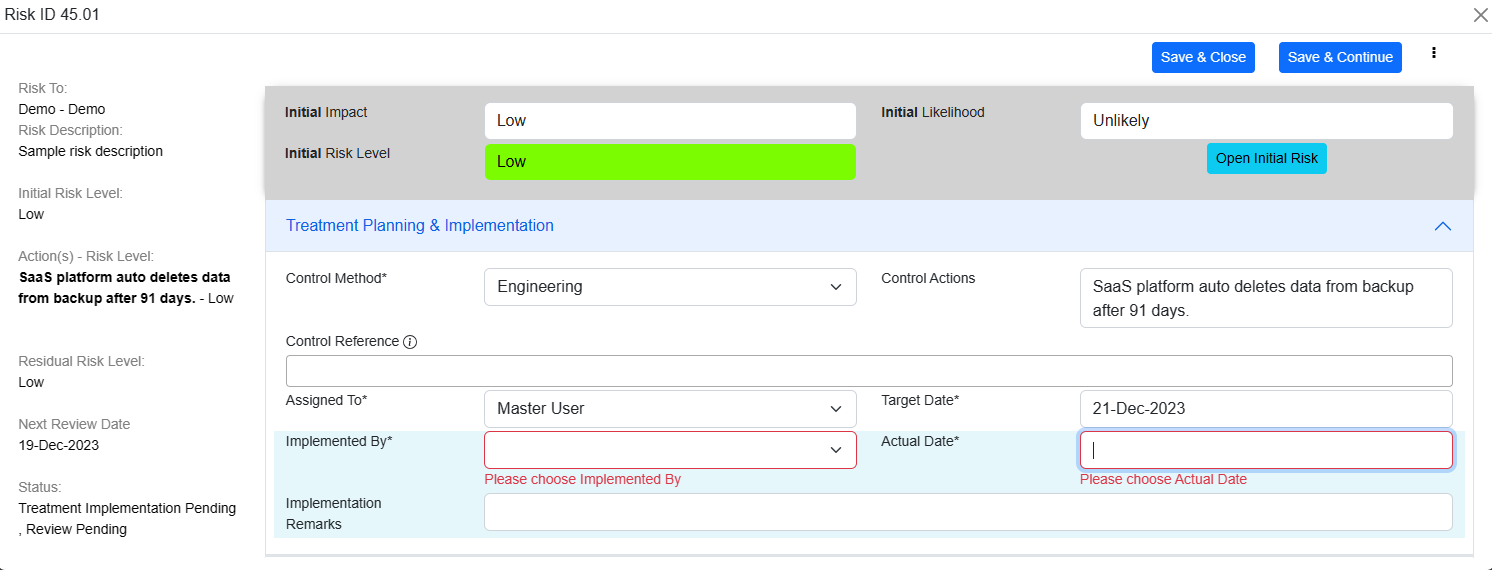This screenshot has height=570, width=1492.
Task: Click the Control Reference info icon
Action: [x=410, y=342]
